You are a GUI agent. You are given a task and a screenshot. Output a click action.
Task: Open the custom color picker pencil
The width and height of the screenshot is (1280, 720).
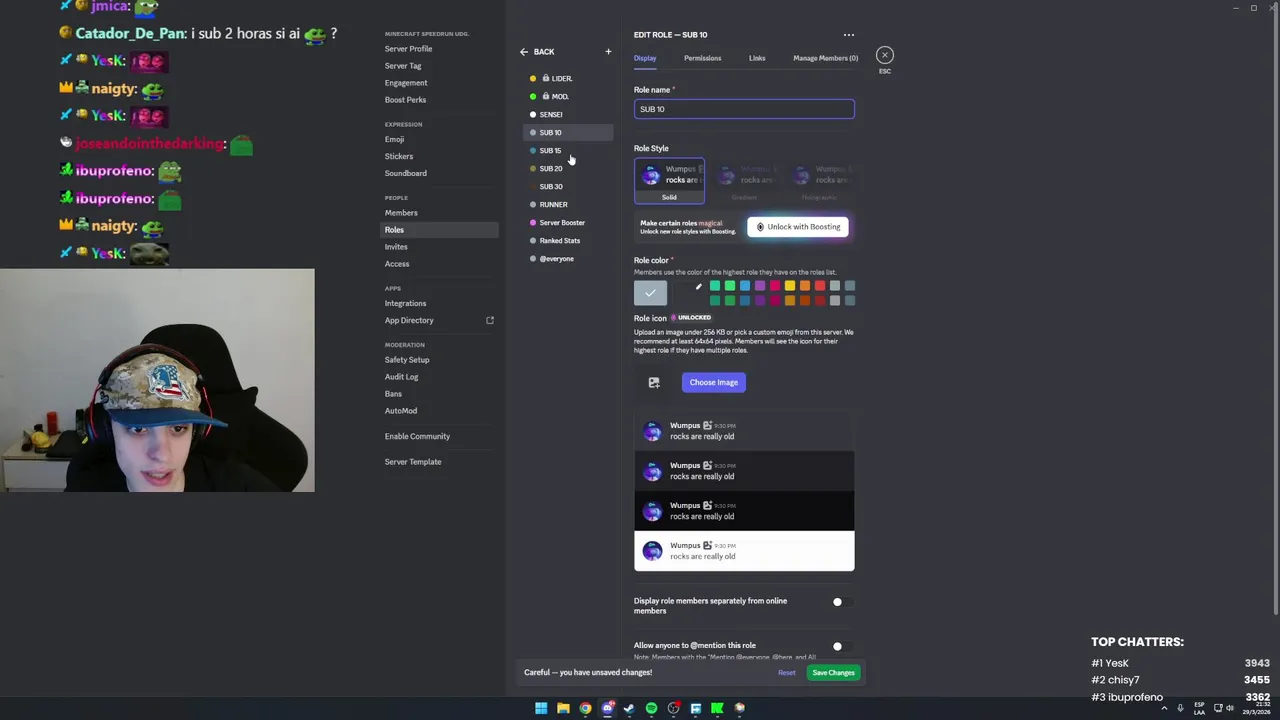(x=699, y=287)
